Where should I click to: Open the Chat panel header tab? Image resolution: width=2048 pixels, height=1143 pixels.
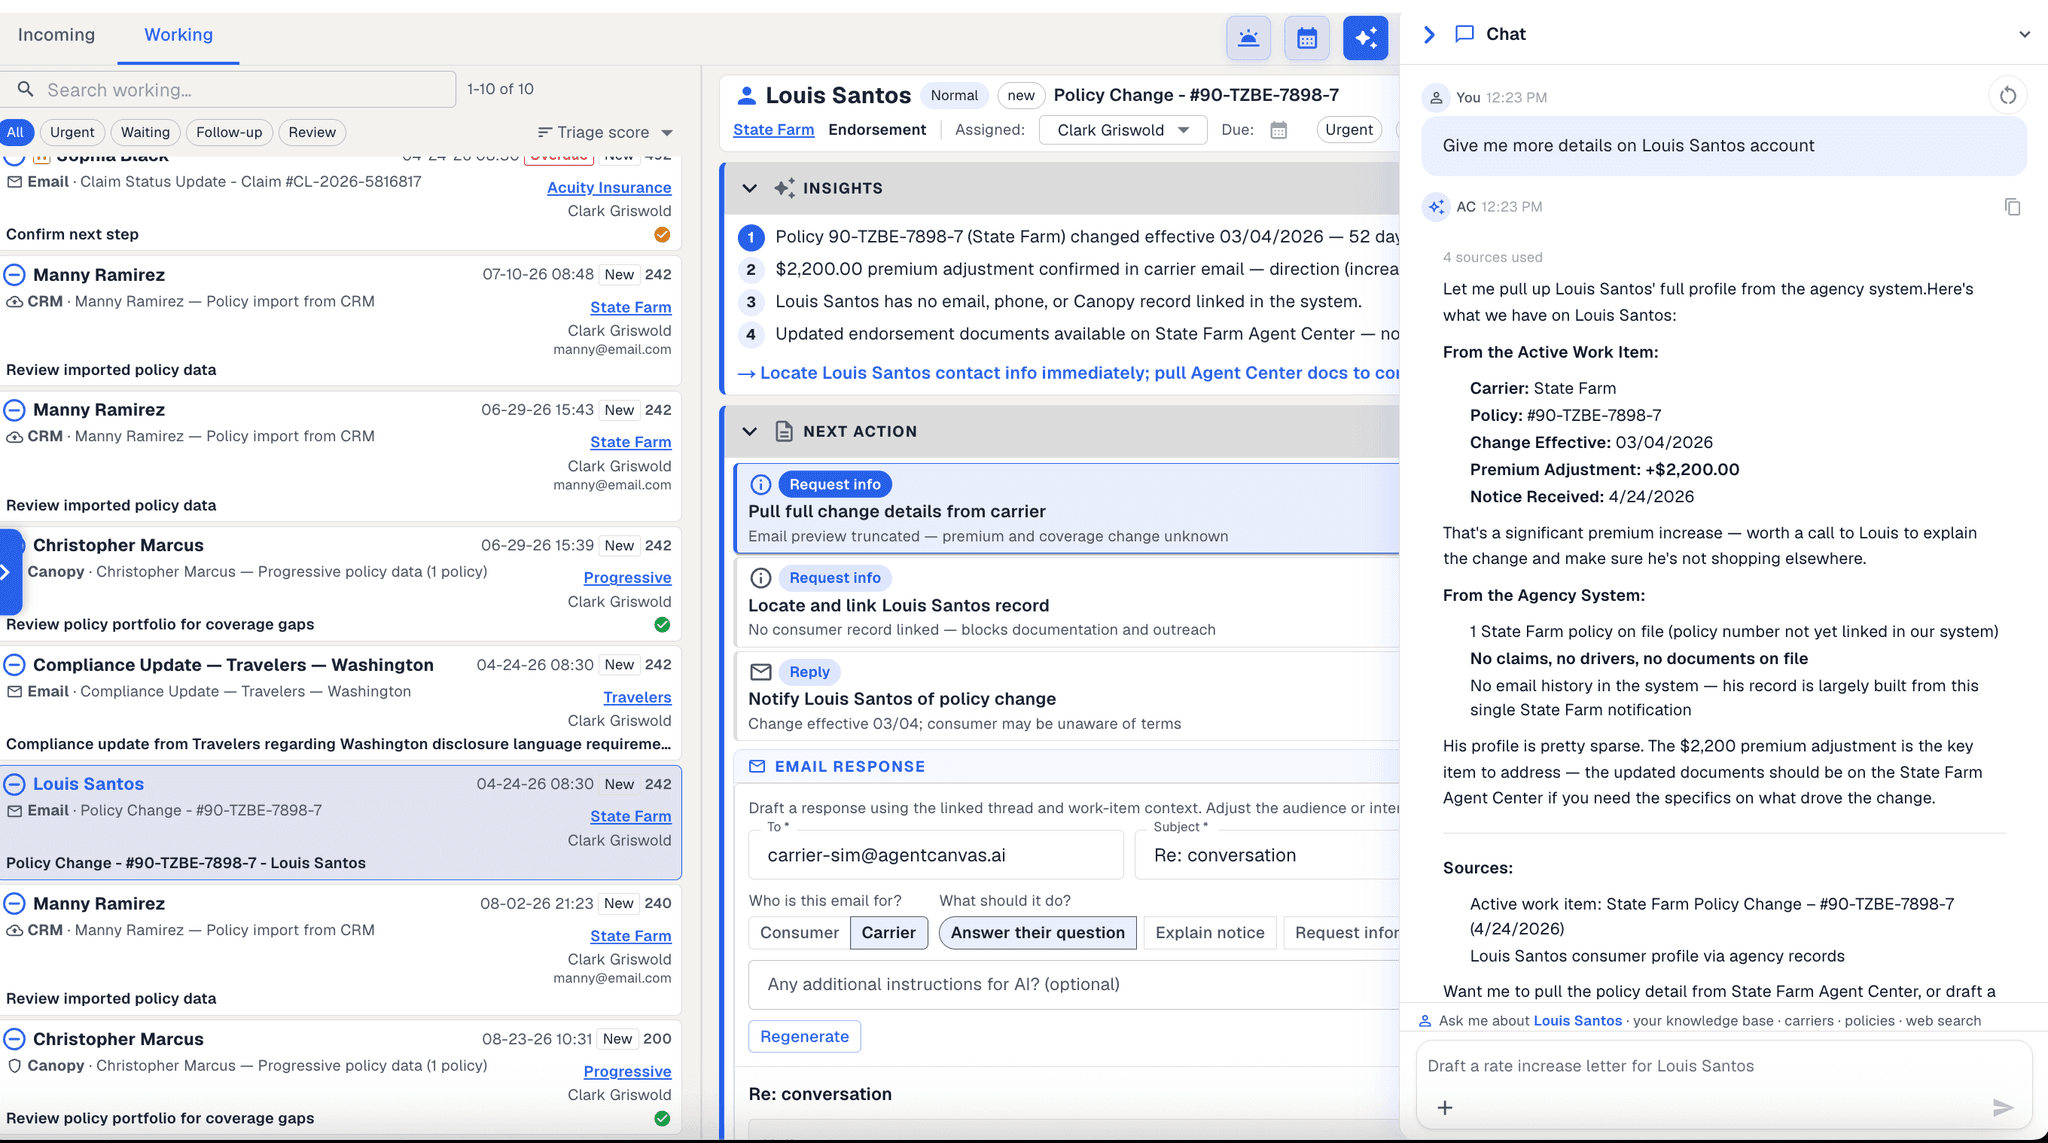coord(1490,34)
